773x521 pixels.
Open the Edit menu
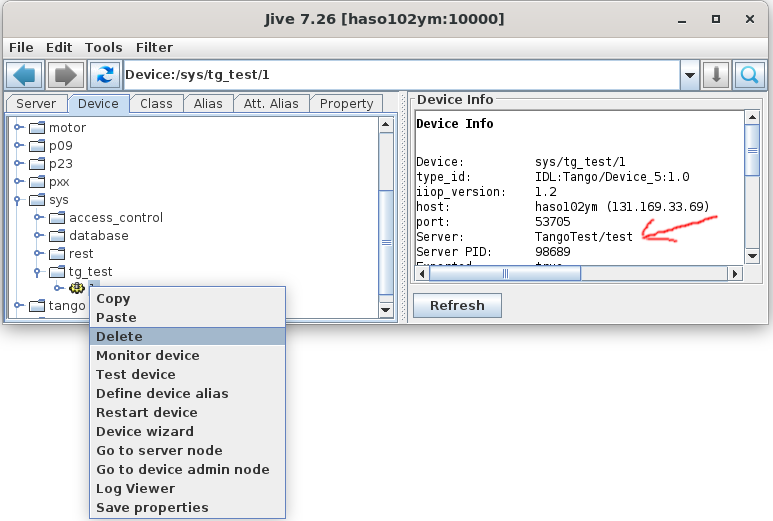click(x=59, y=48)
